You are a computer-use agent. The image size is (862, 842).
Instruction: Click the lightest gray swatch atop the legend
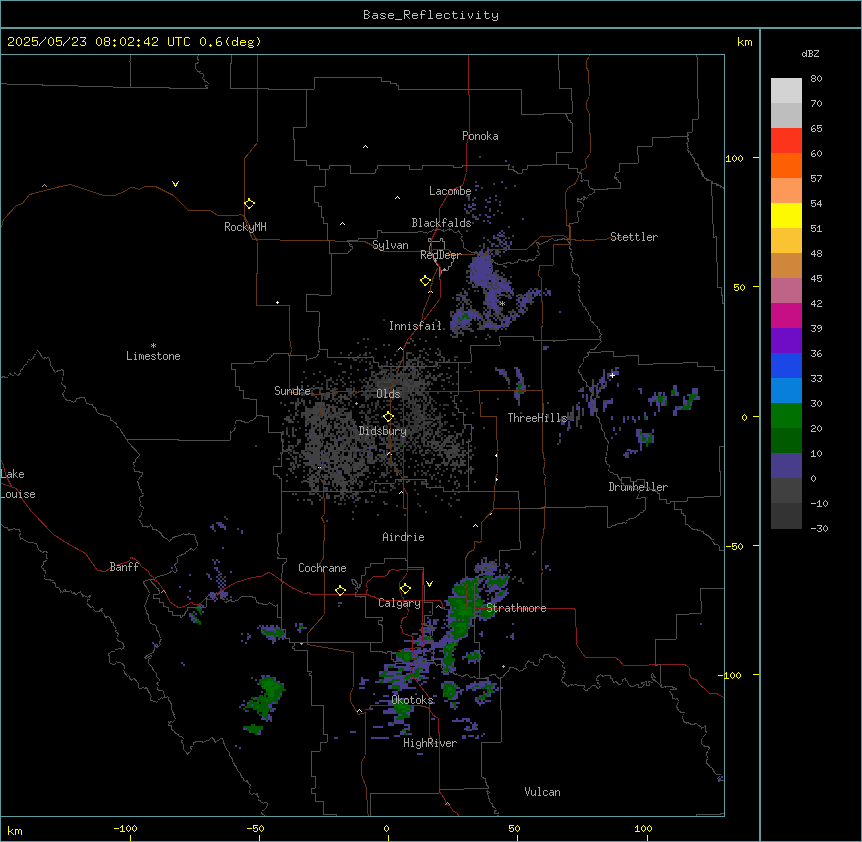tap(786, 91)
